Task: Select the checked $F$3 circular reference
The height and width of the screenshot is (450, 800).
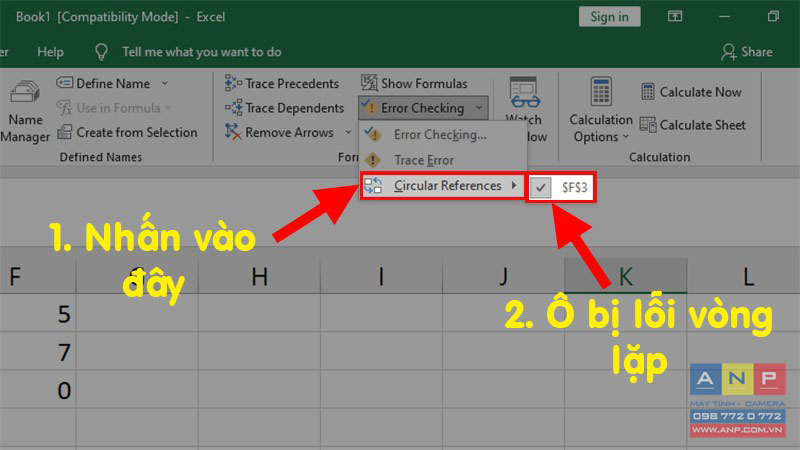Action: coord(560,187)
